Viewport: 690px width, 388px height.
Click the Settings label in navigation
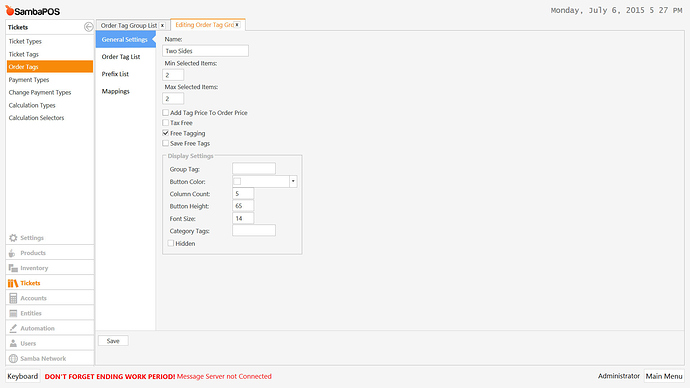tap(32, 238)
